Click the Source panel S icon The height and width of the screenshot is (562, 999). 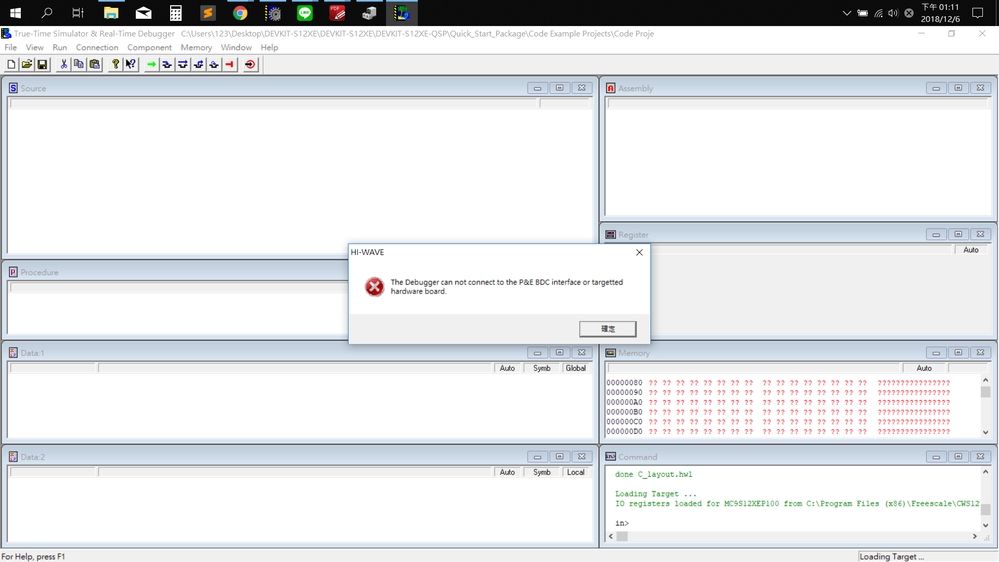point(13,88)
